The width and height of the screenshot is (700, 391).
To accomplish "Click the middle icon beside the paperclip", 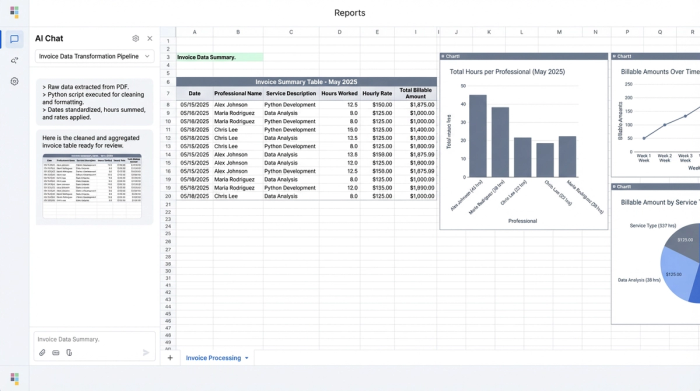I will click(56, 353).
